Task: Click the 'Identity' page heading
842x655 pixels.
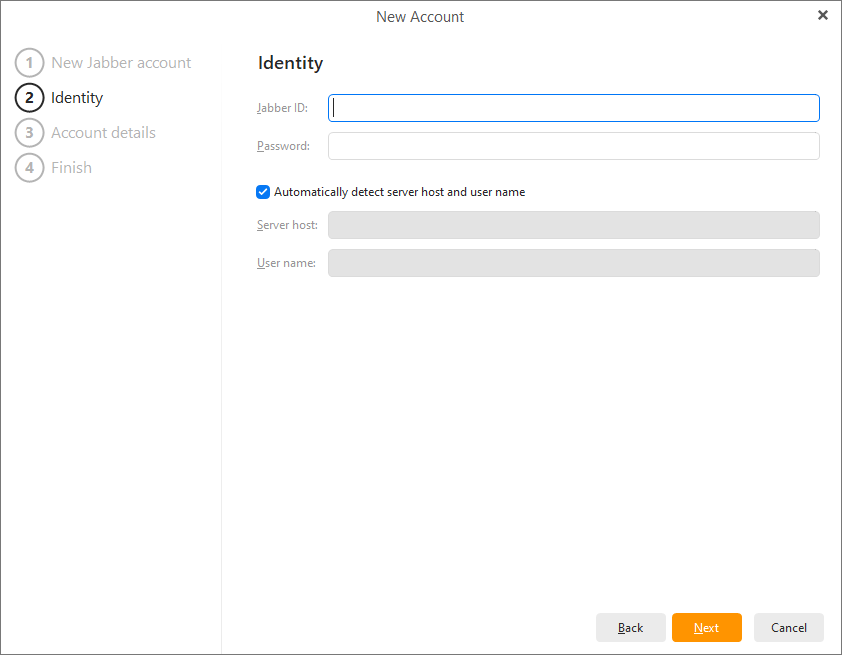Action: tap(290, 63)
